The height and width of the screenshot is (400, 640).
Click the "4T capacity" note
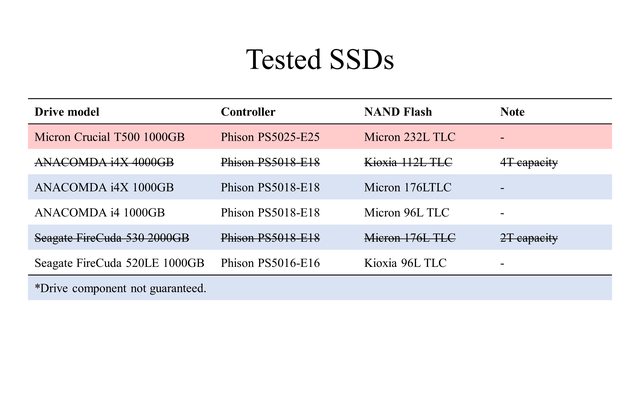click(x=529, y=162)
